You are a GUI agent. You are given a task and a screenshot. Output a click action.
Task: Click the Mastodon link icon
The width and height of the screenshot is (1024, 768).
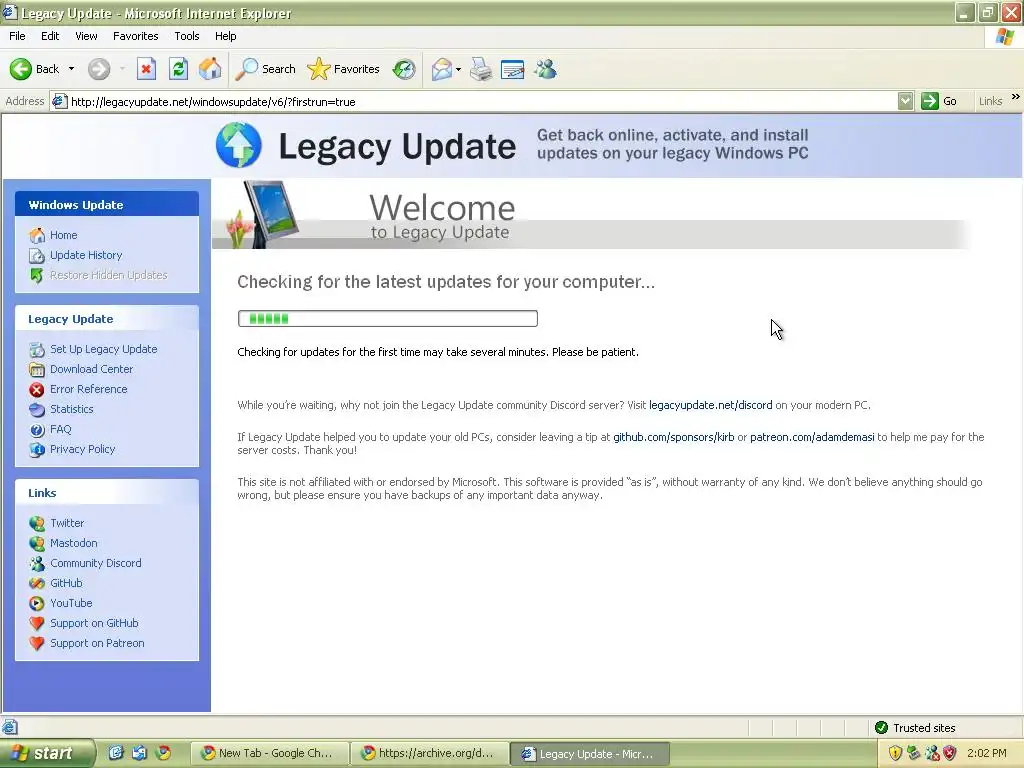click(x=37, y=543)
